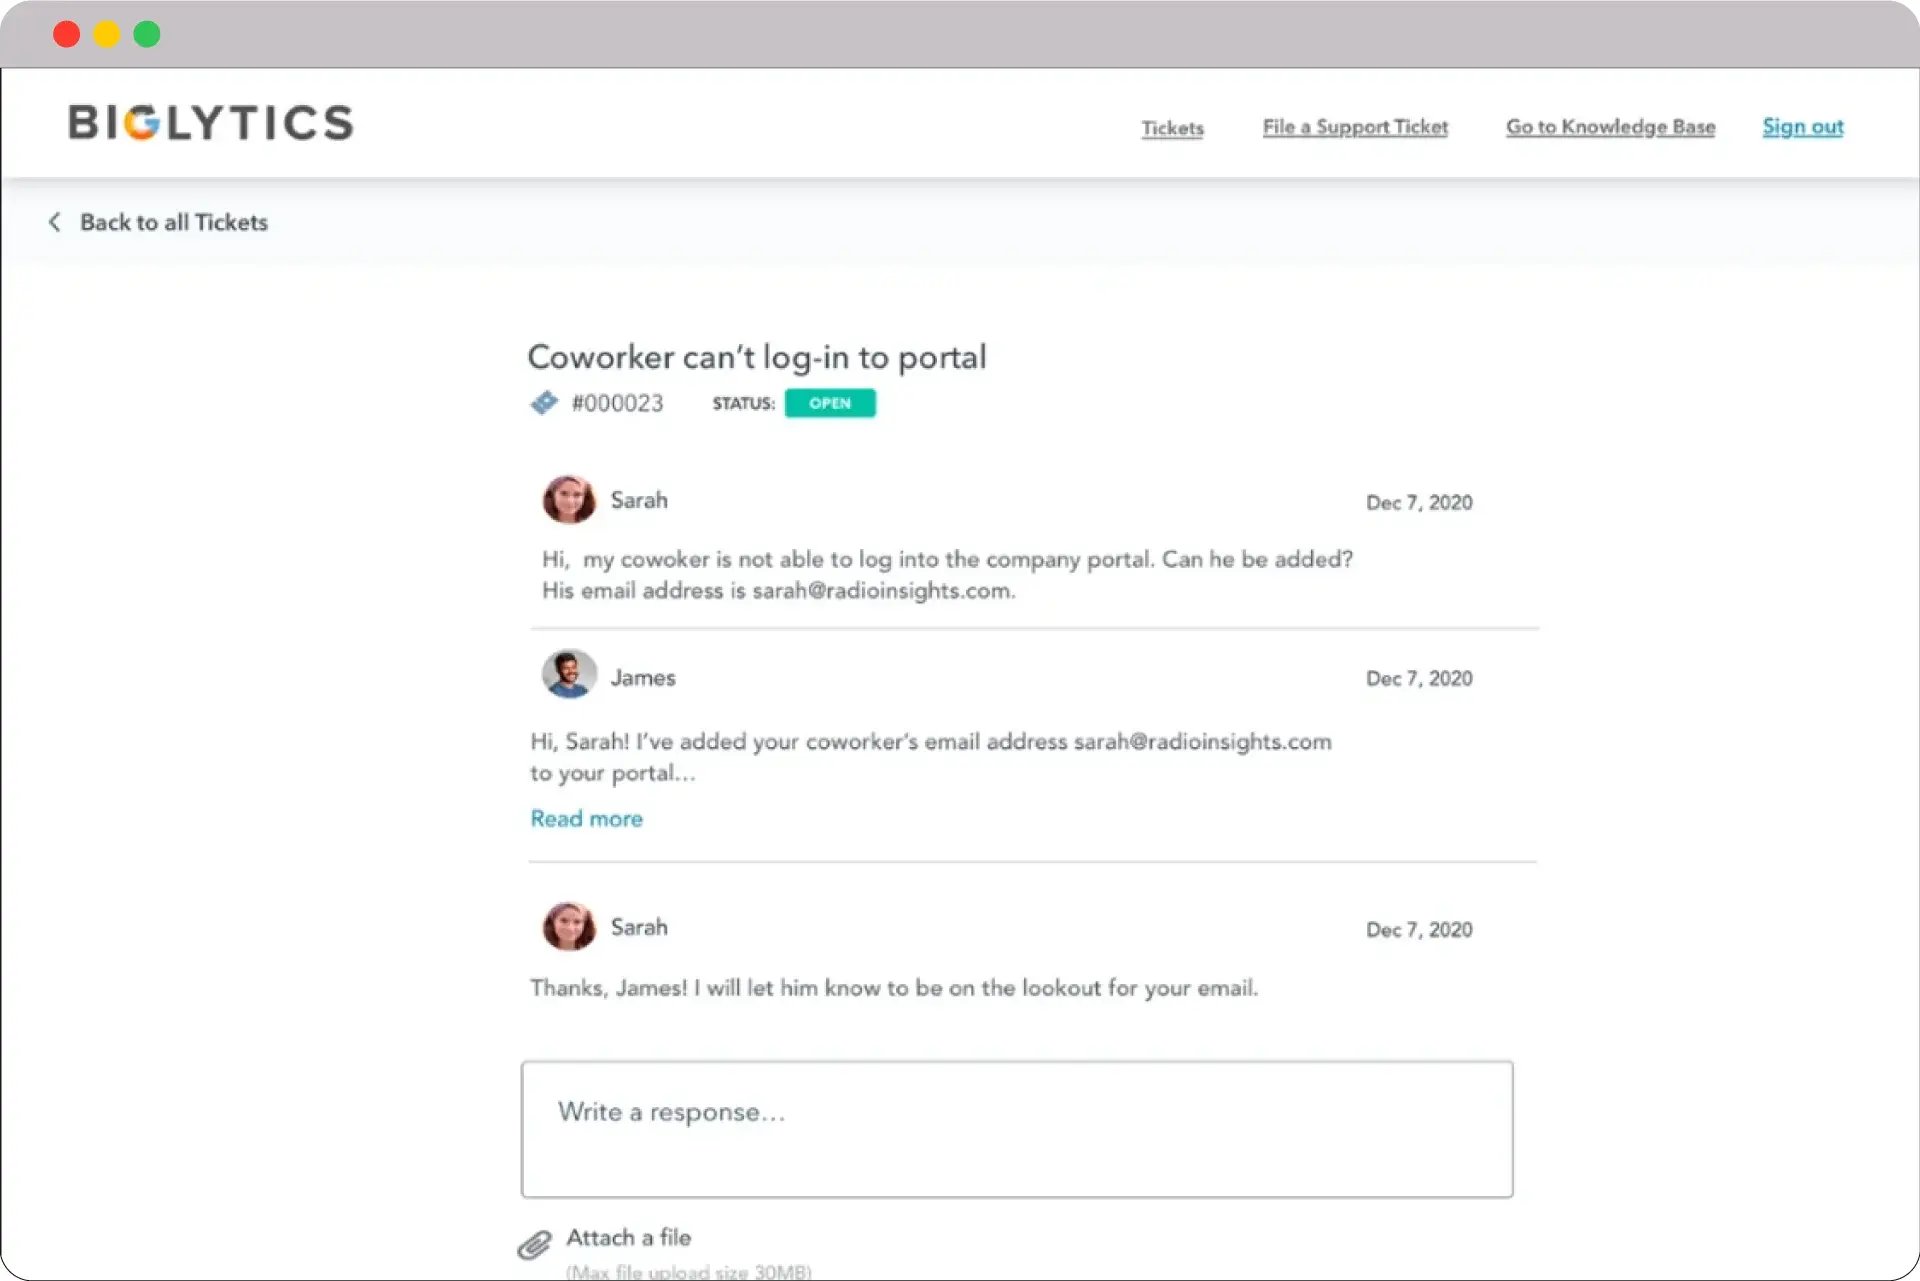The image size is (1920, 1281).
Task: Expand James's reply with Read more
Action: pyautogui.click(x=586, y=818)
